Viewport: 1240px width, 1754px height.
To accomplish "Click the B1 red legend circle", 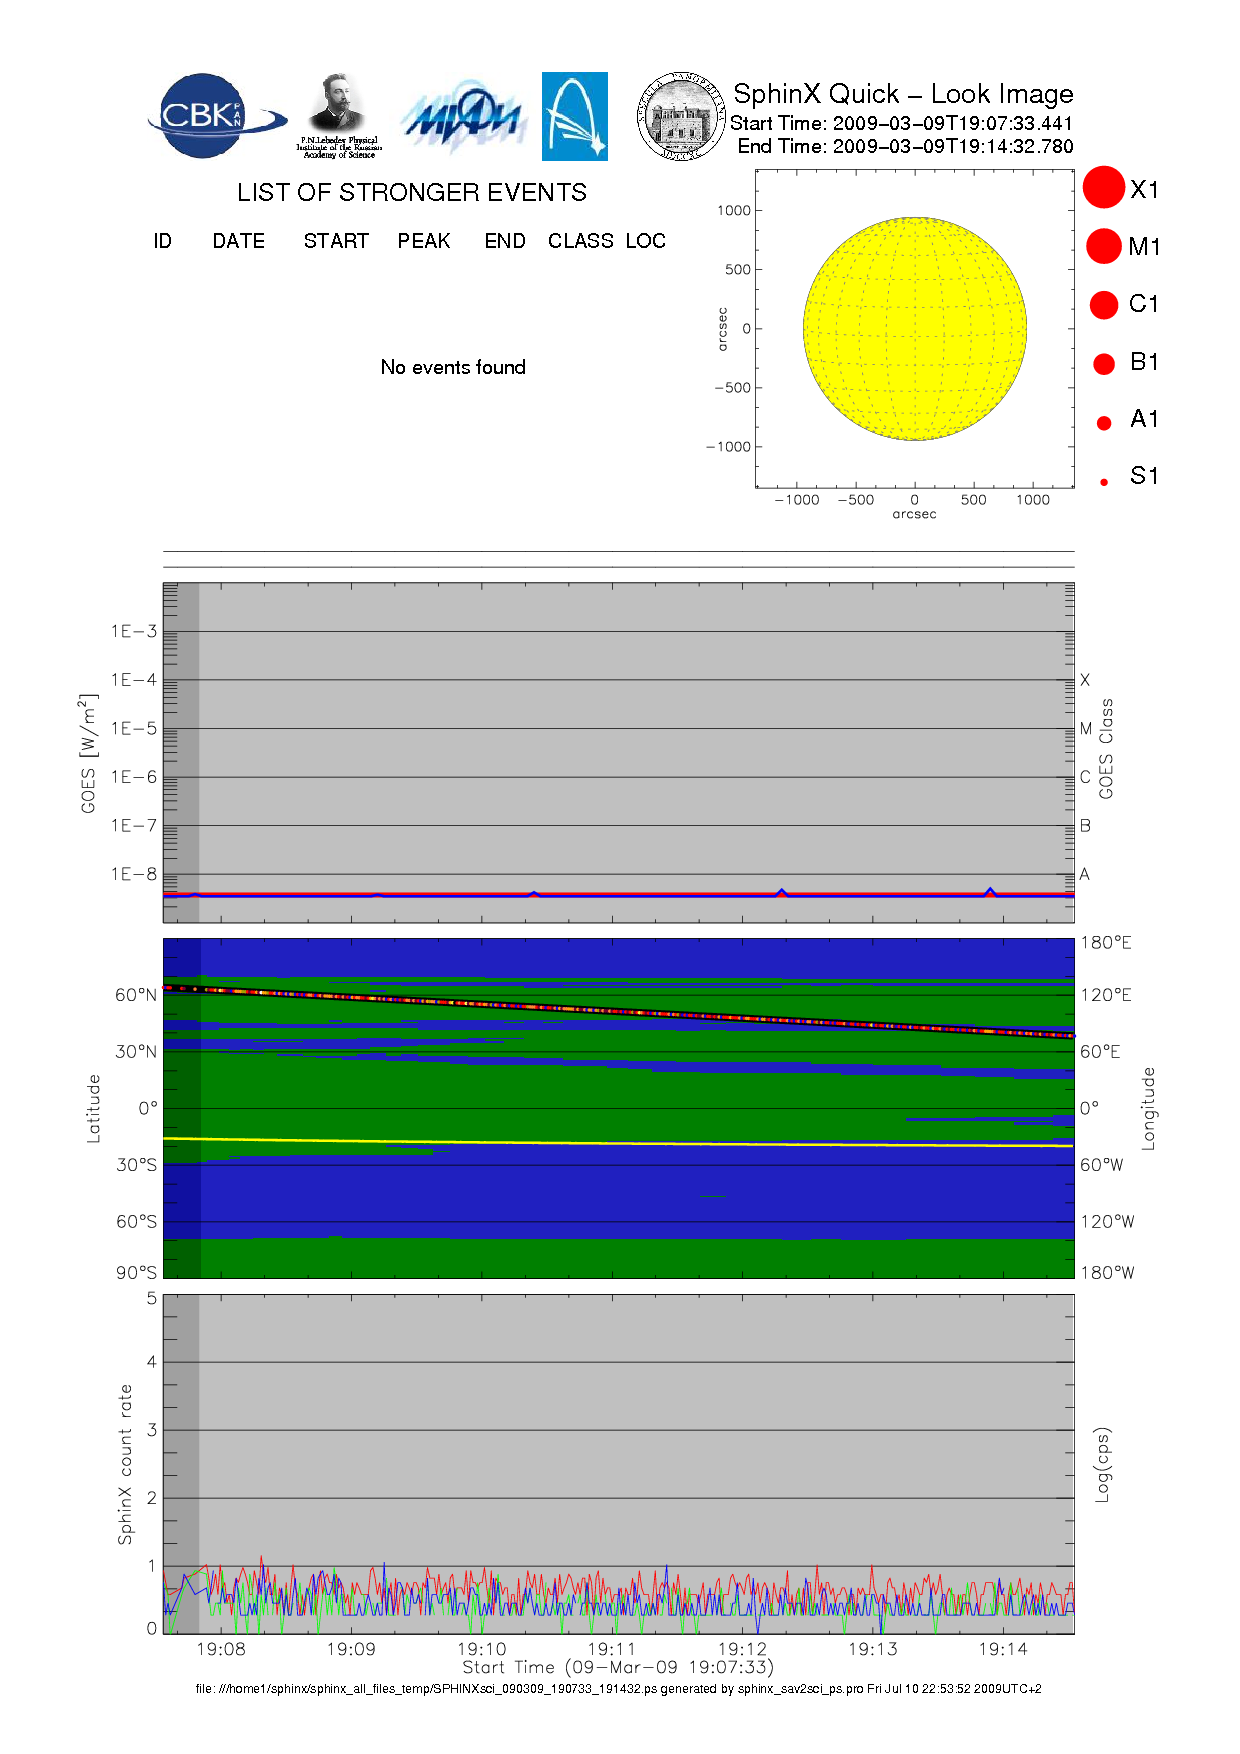I will (x=1104, y=364).
